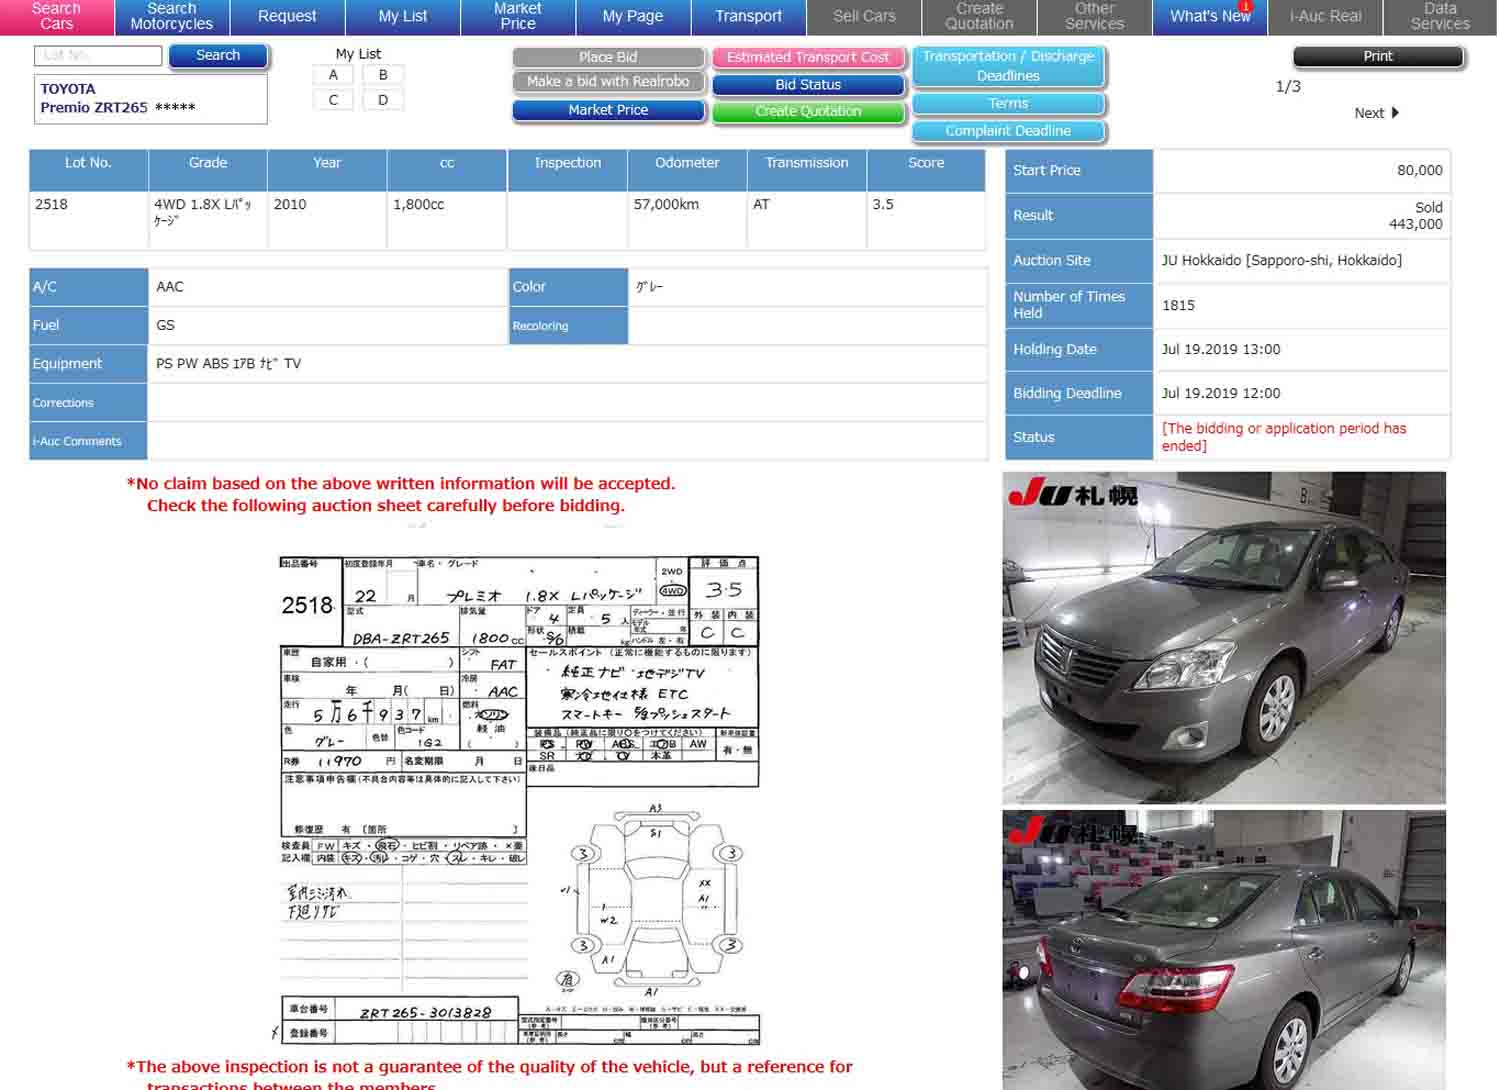Screen dimensions: 1500x1090
Task: Select the bidding period ended status
Action: pos(1284,437)
